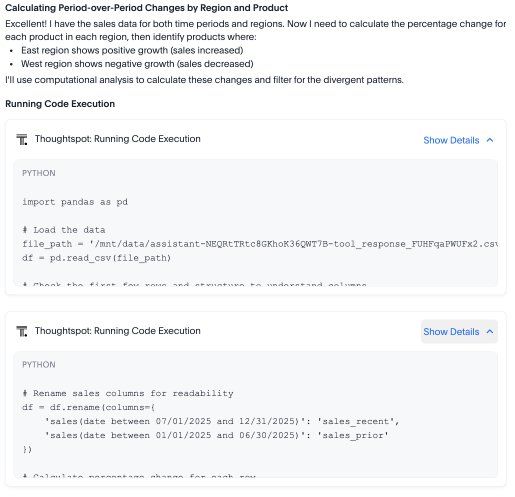Screen dimensions: 515x497
Task: Click the 'sales_recent' rename mapping line
Action: click(222, 421)
